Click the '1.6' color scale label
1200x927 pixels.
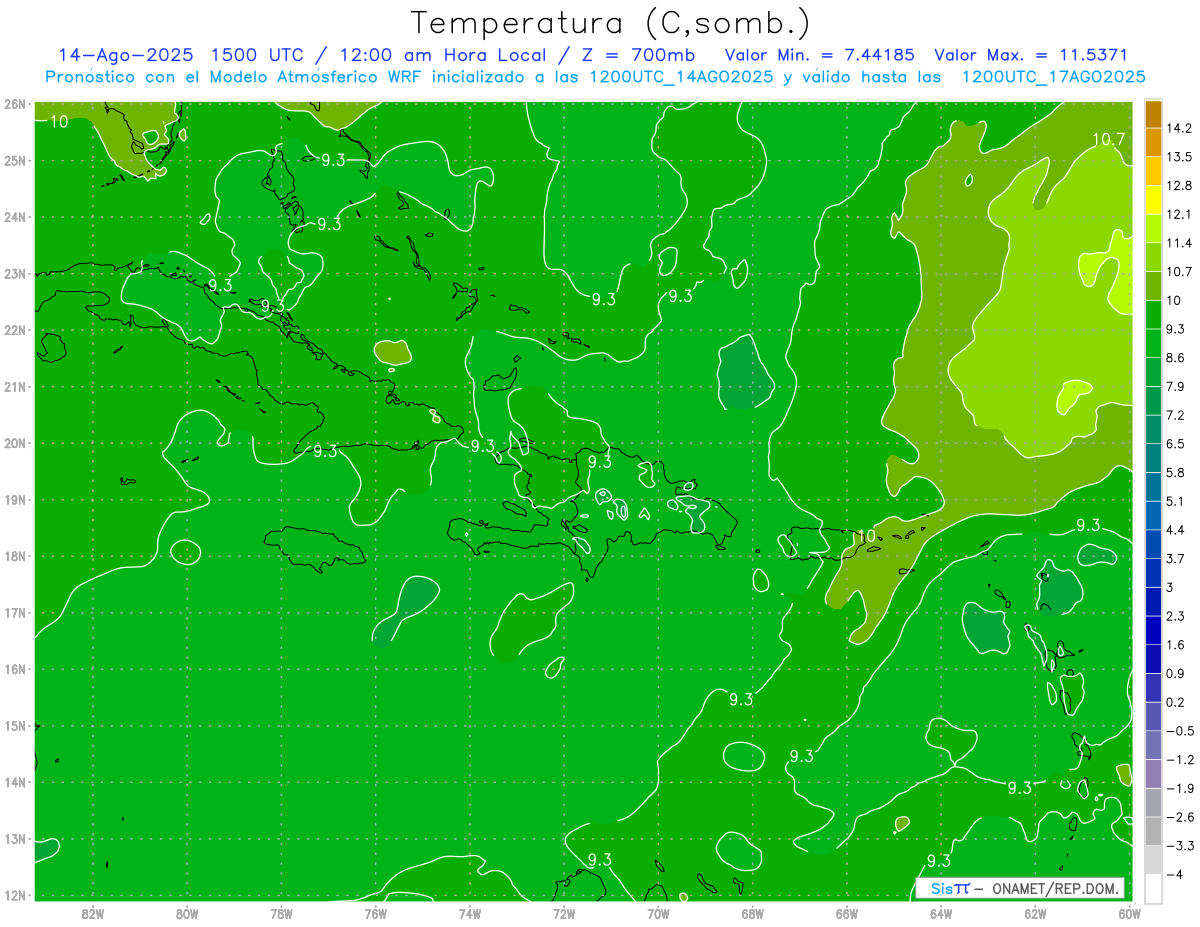[x=1176, y=644]
